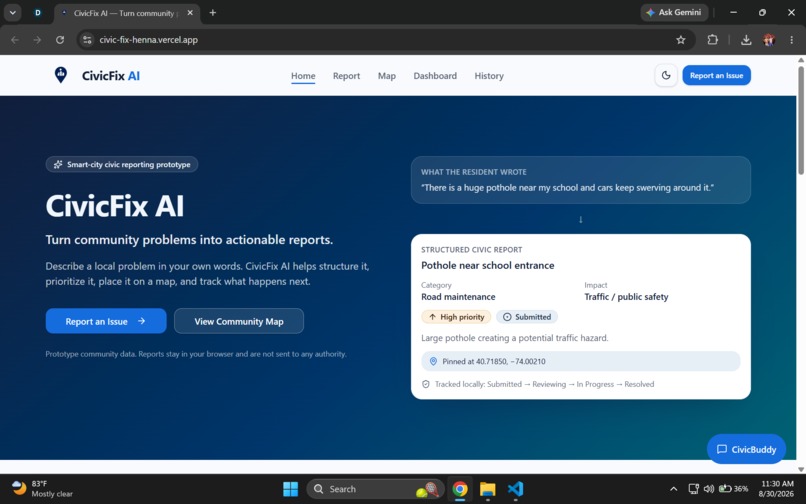Viewport: 806px width, 504px height.
Task: Open a new browser tab with plus icon
Action: pyautogui.click(x=213, y=13)
